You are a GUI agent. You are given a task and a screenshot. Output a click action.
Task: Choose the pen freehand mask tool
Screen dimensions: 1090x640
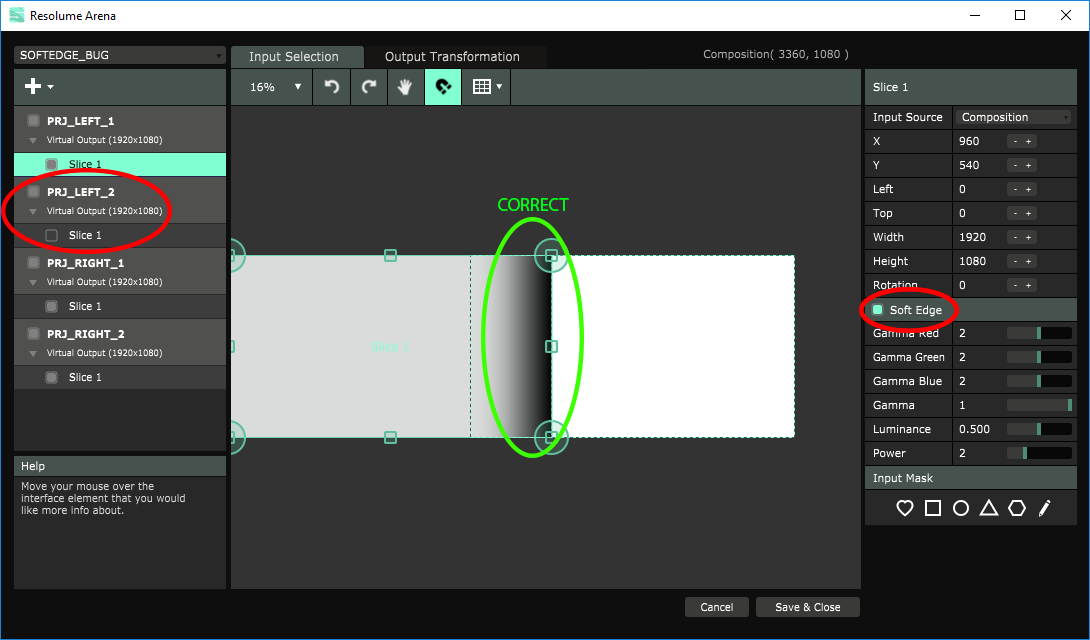1044,508
